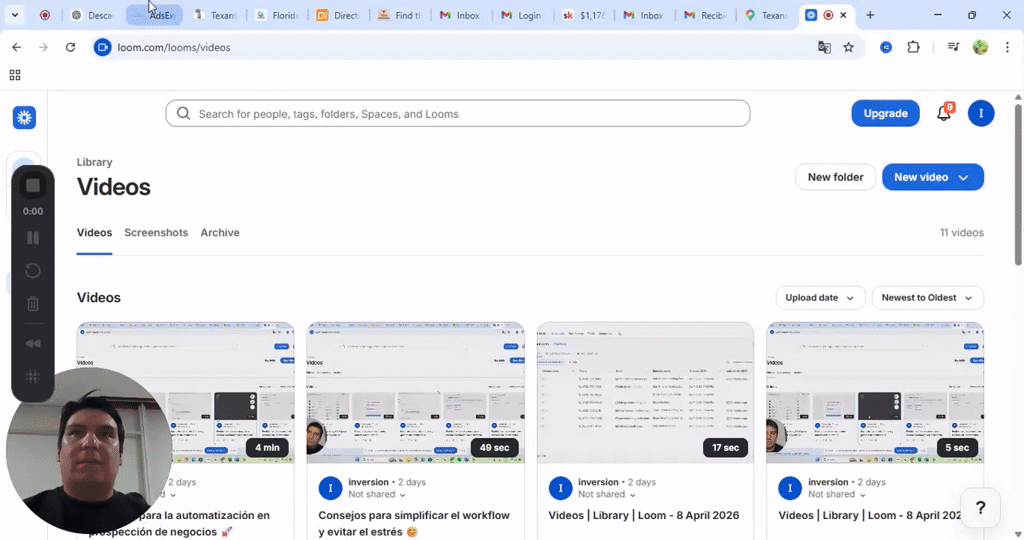Open the media control icon in browser toolbar
Viewport: 1024px width, 540px height.
pyautogui.click(x=953, y=47)
